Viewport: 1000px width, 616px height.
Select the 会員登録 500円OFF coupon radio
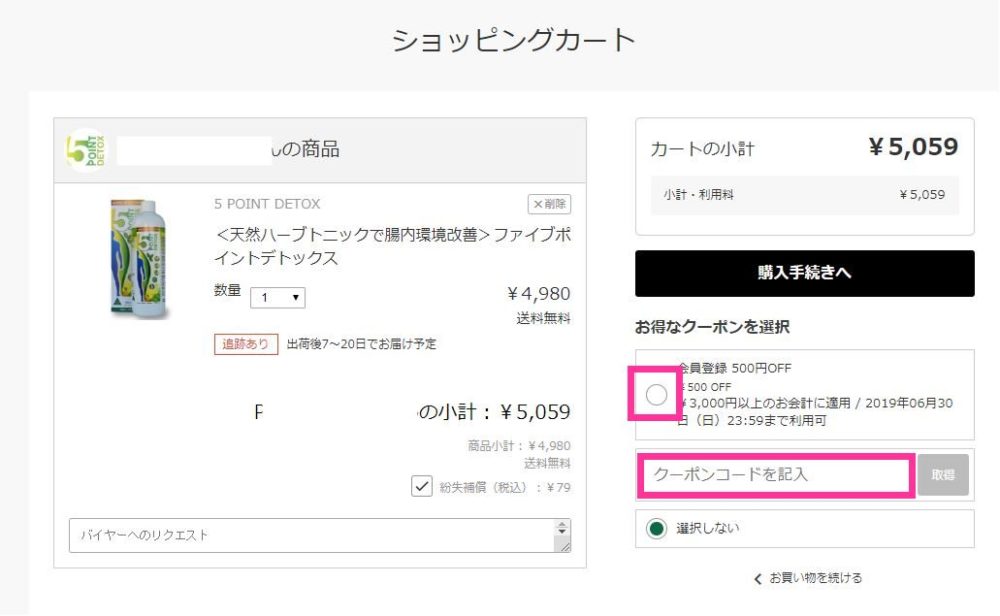(656, 395)
